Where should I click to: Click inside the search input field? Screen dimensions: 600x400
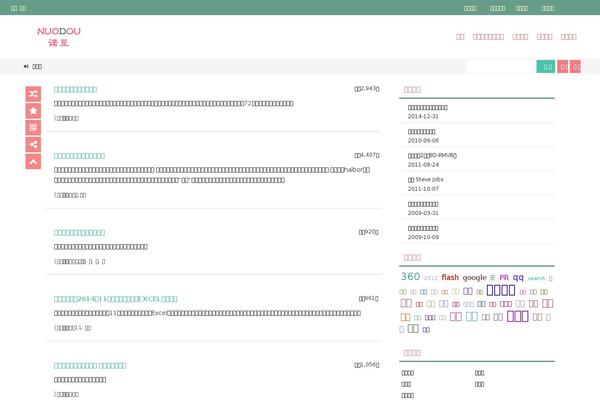click(x=500, y=67)
